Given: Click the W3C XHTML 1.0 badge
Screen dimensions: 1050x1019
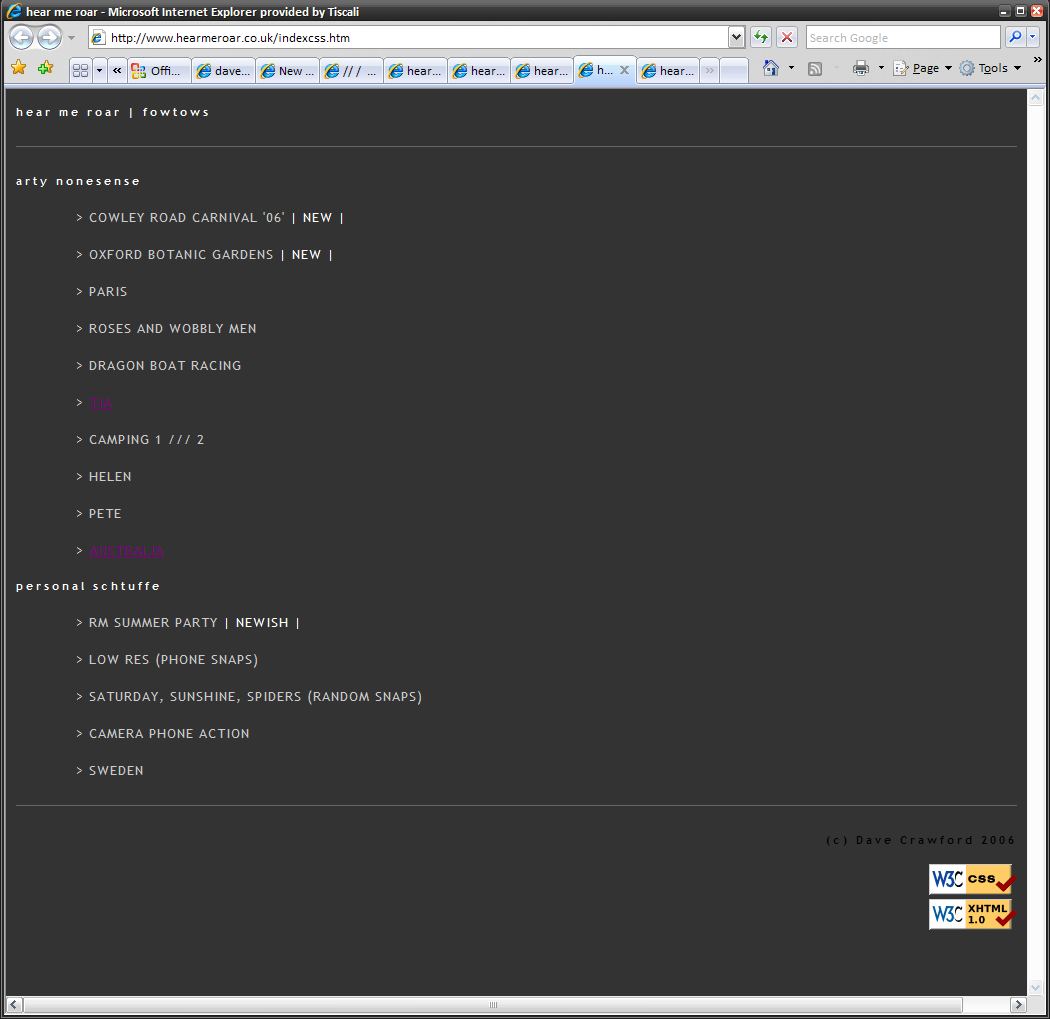Looking at the screenshot, I should (x=971, y=914).
